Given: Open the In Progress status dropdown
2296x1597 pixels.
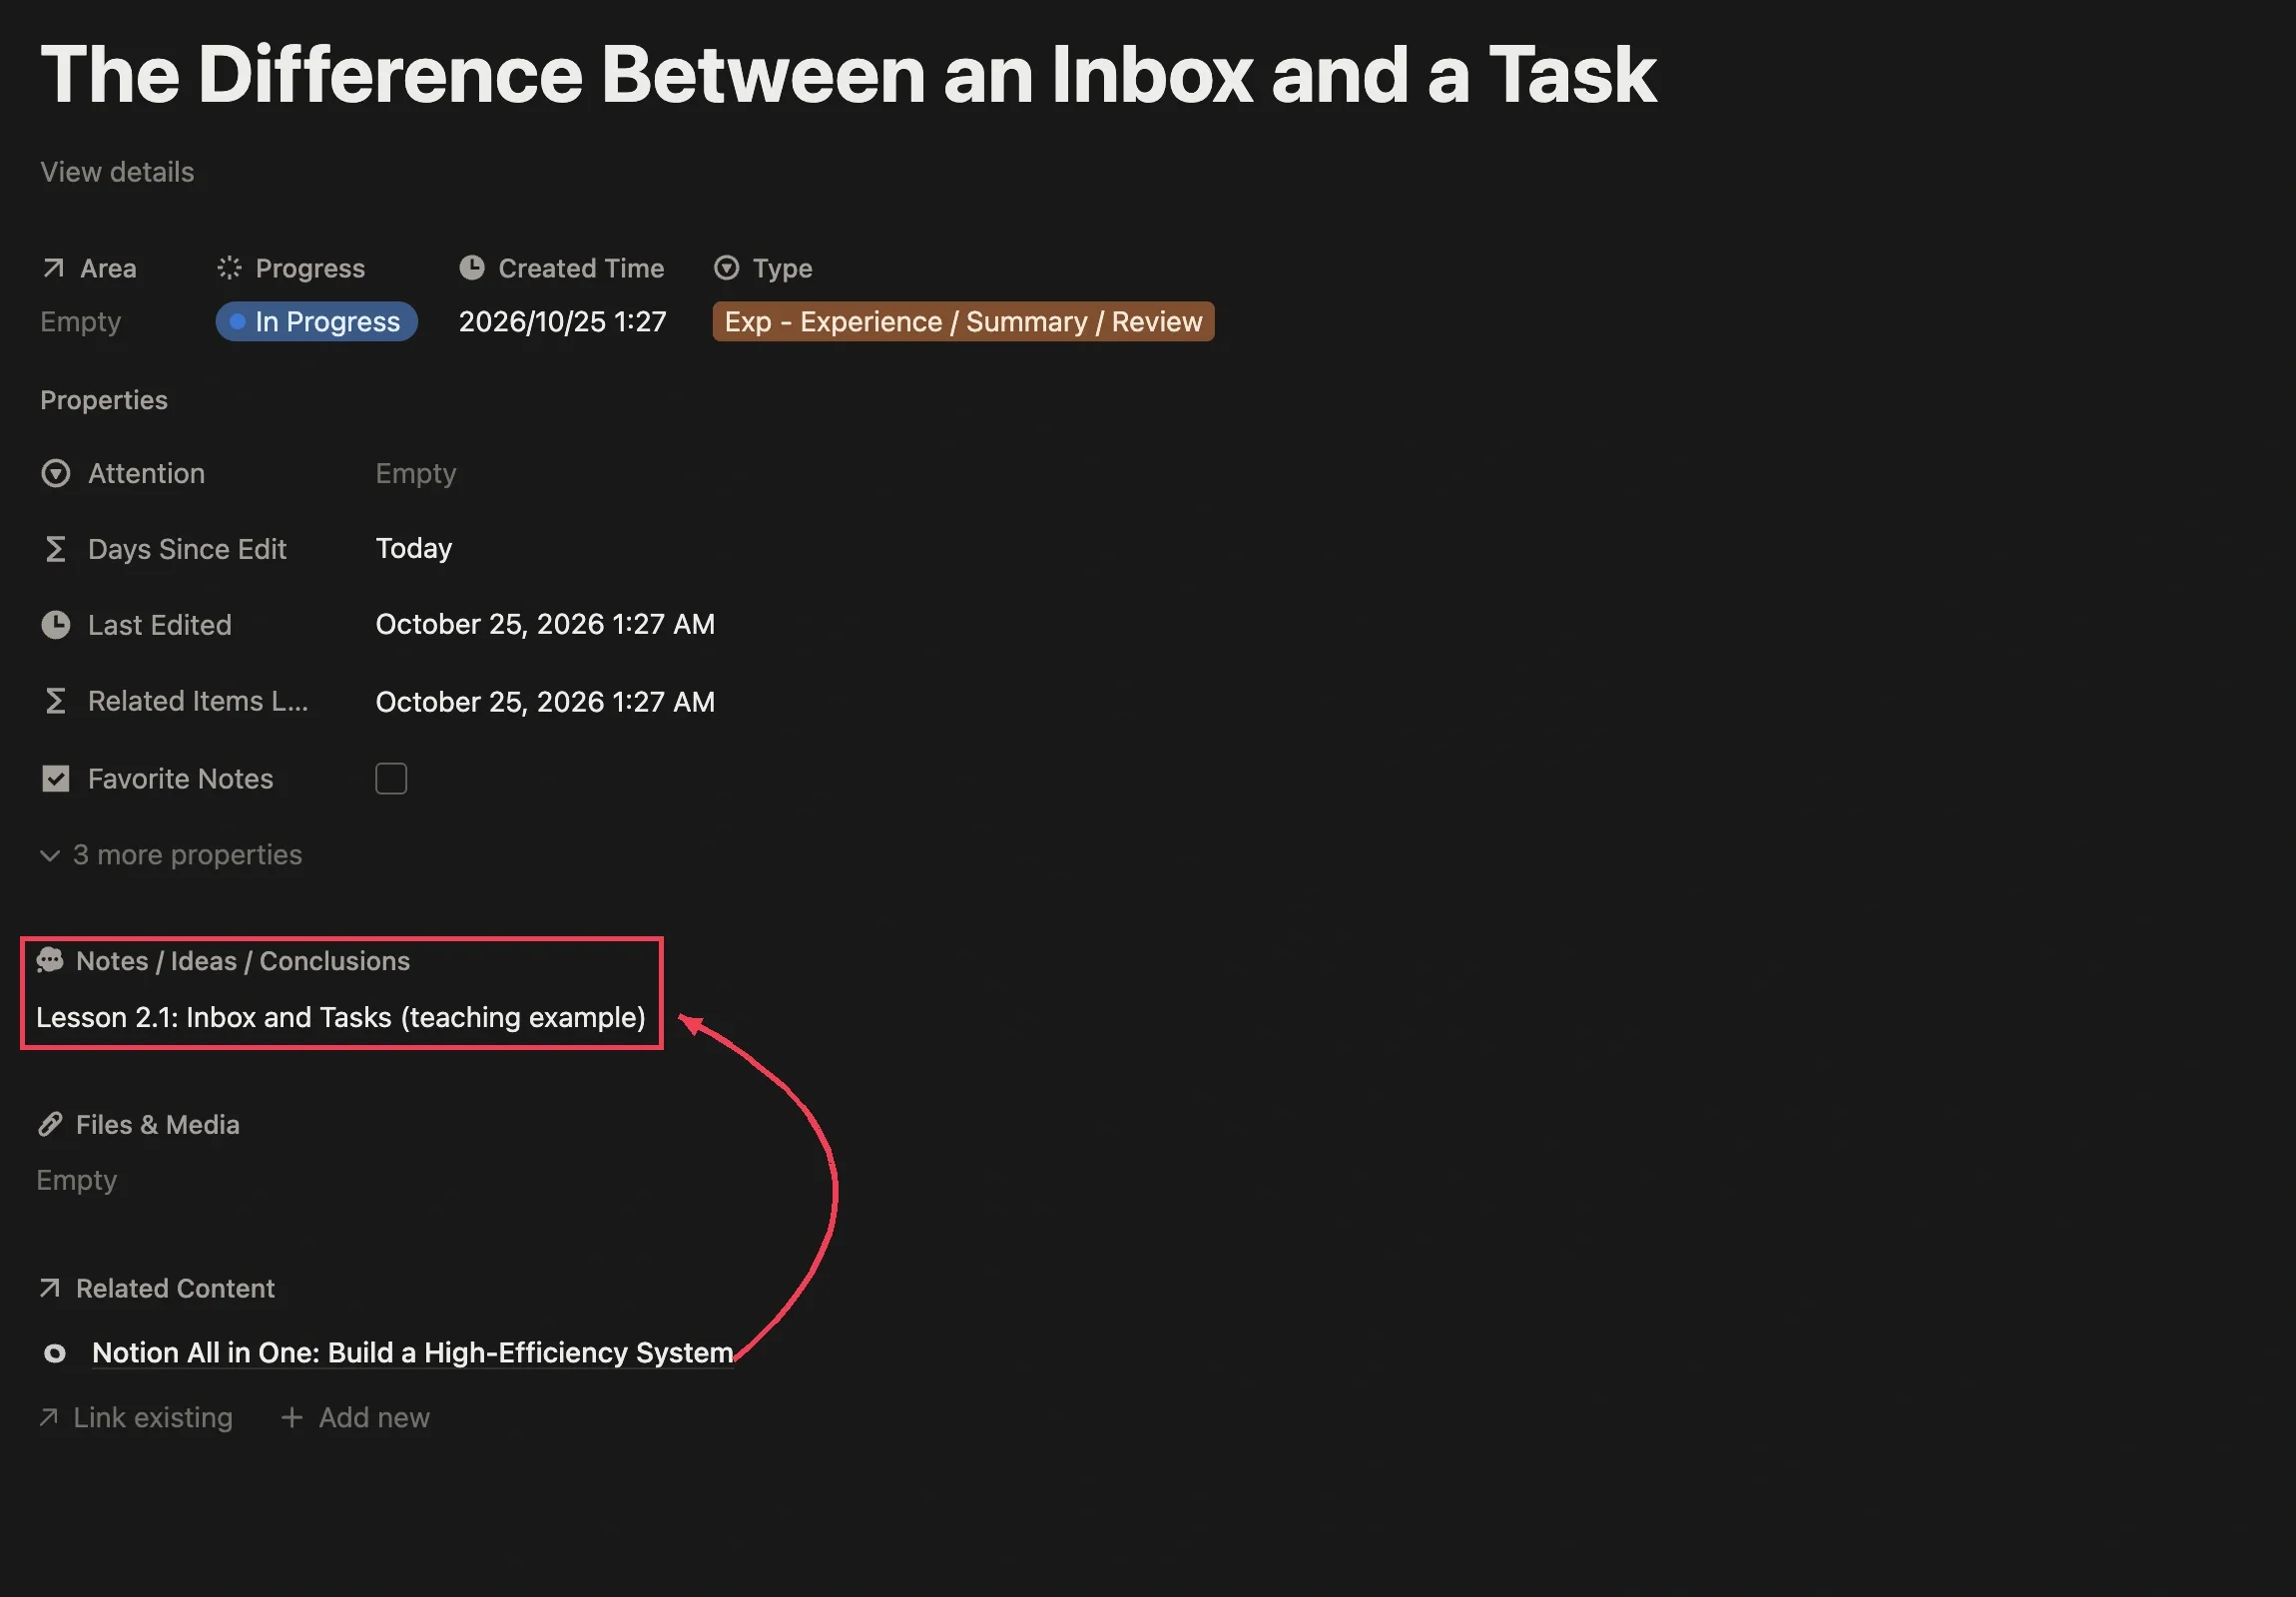Looking at the screenshot, I should point(316,321).
